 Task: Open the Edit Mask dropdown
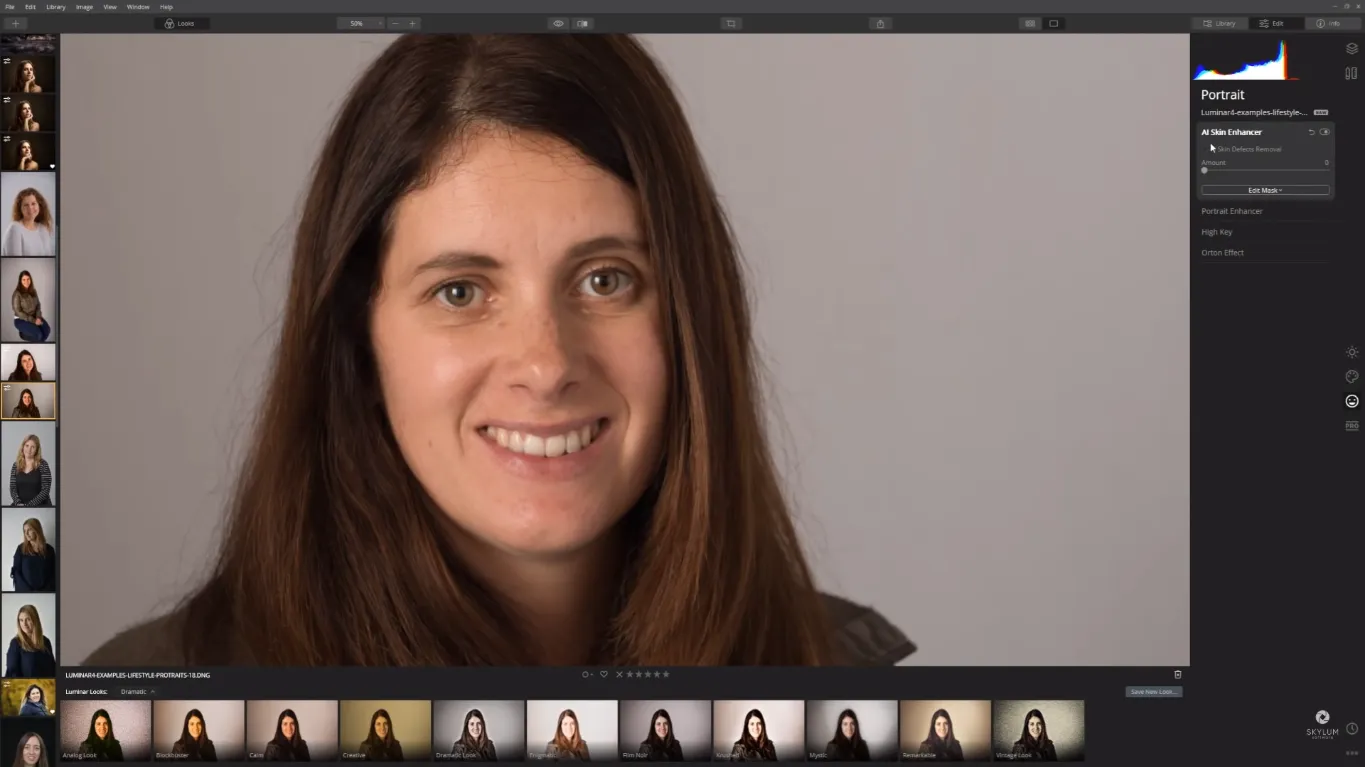pyautogui.click(x=1265, y=190)
